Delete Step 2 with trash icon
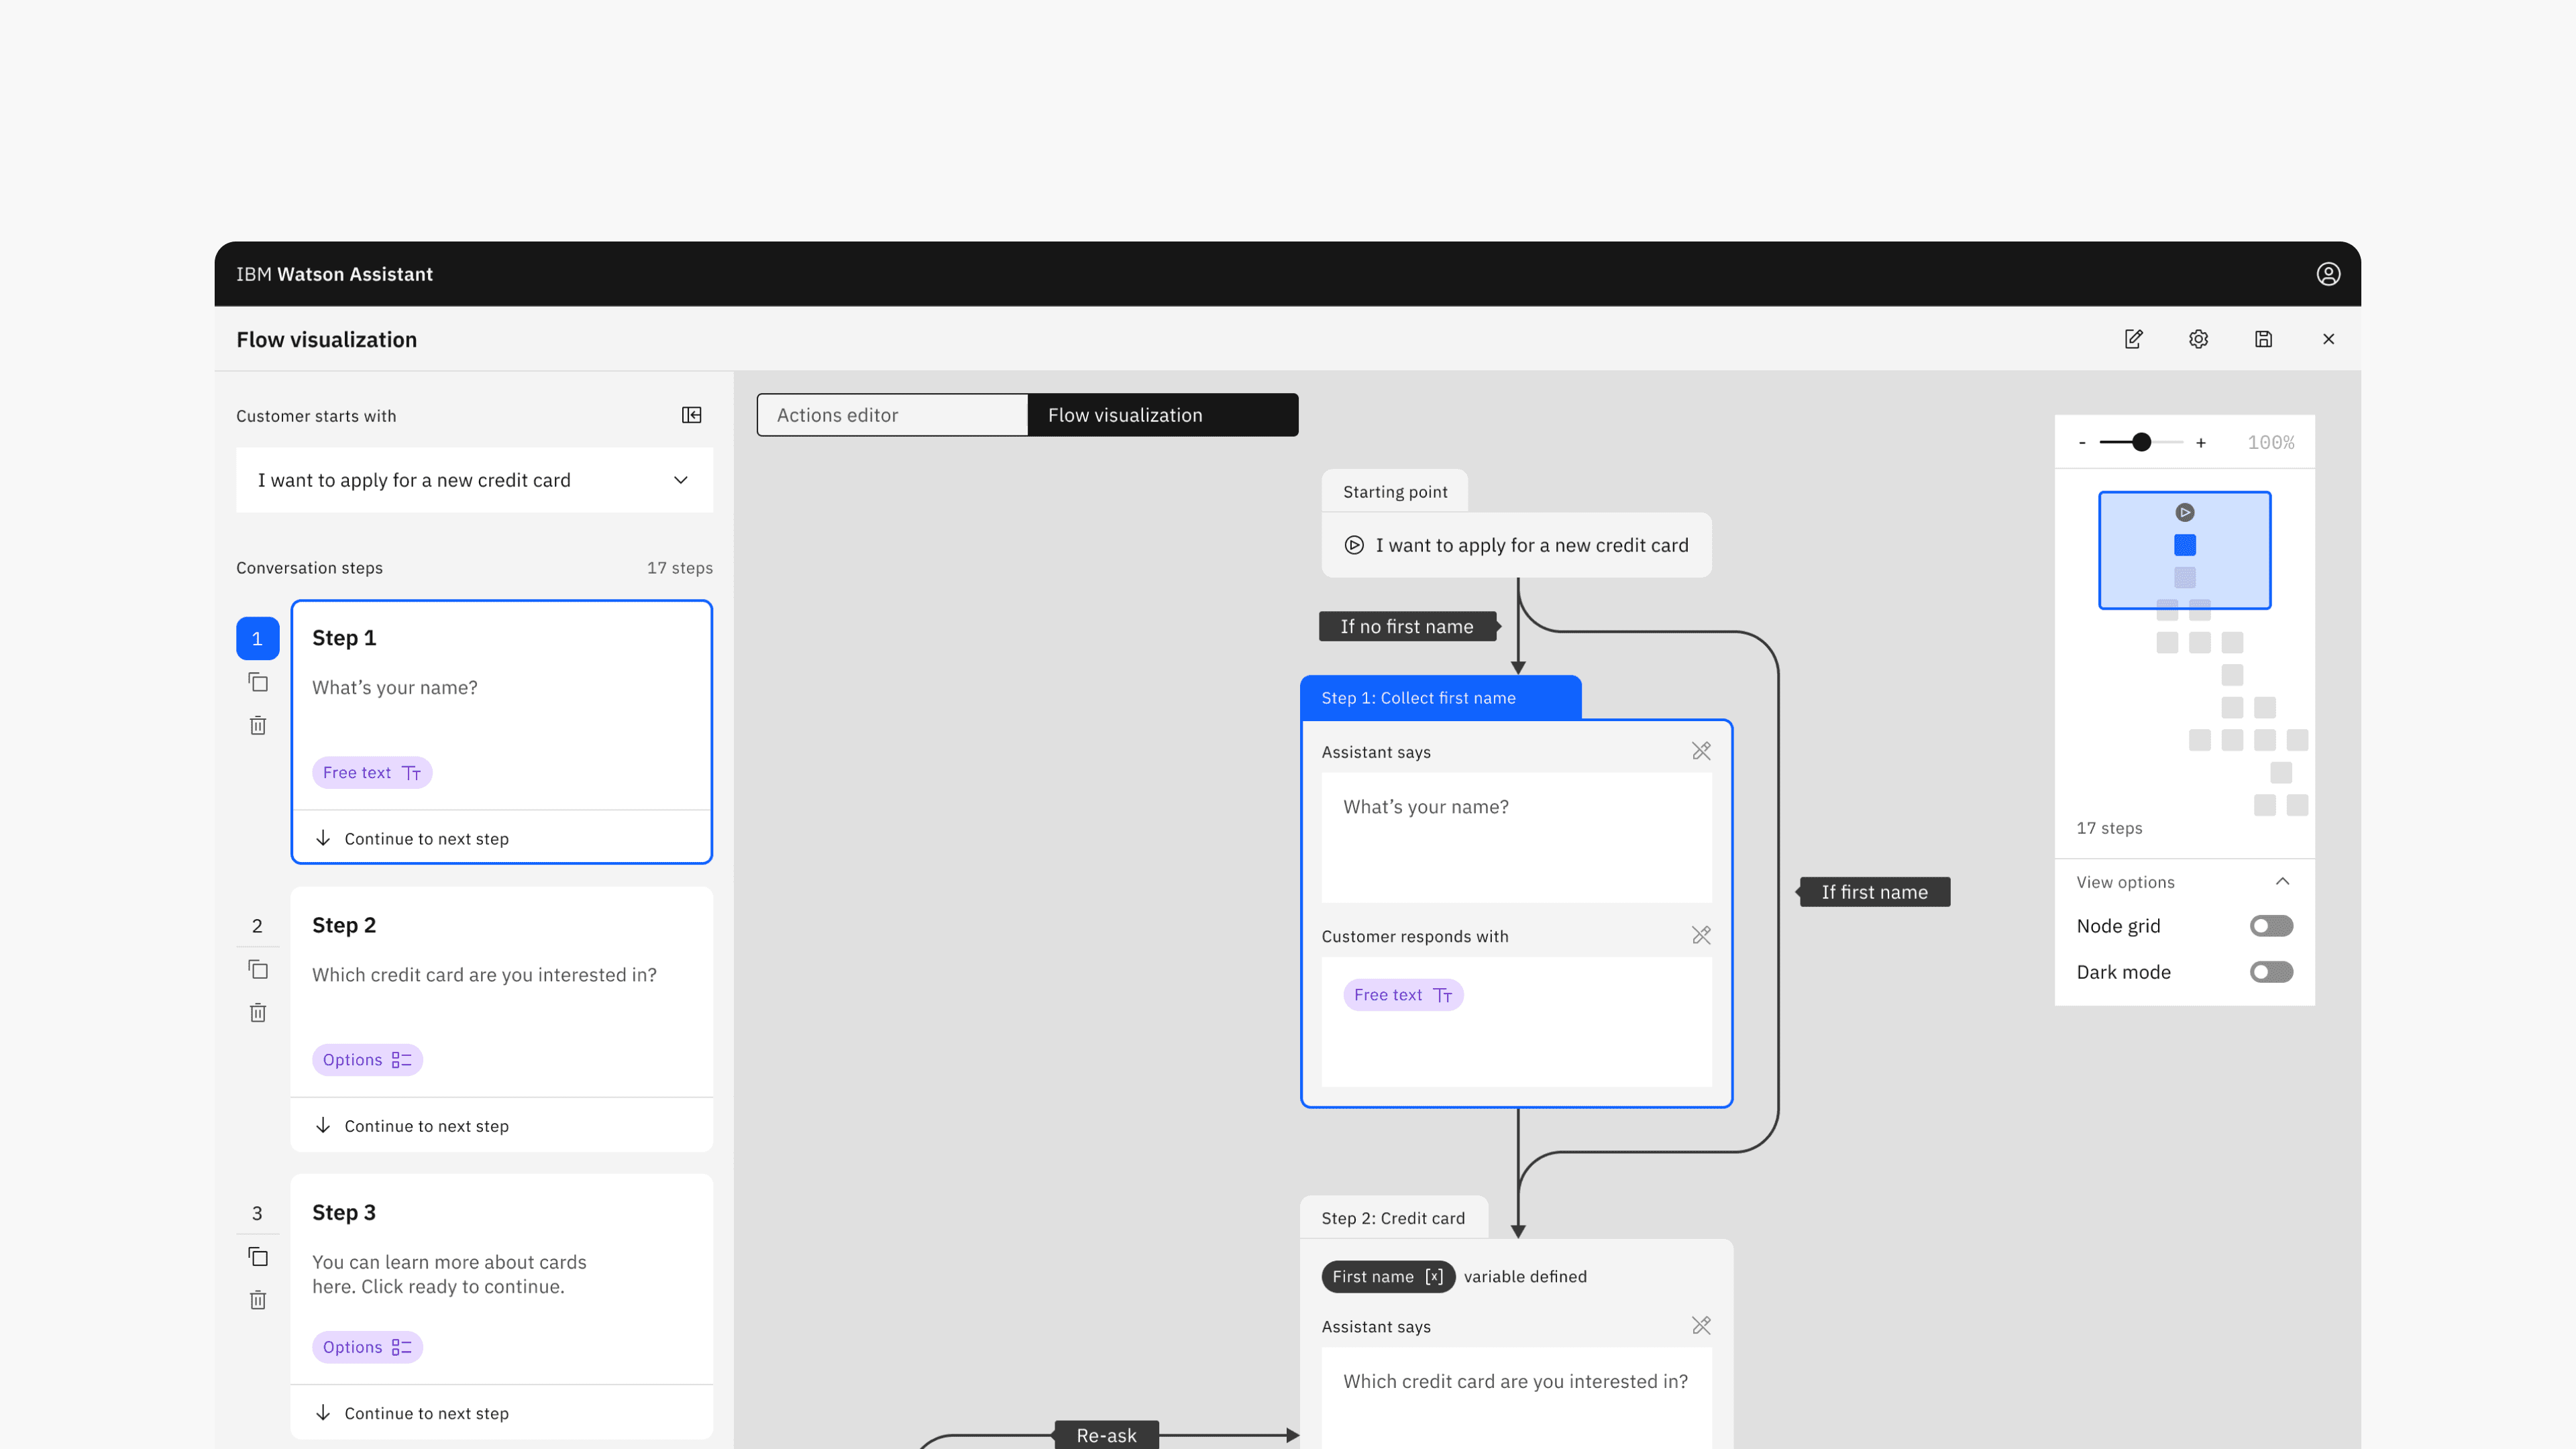 258,1013
